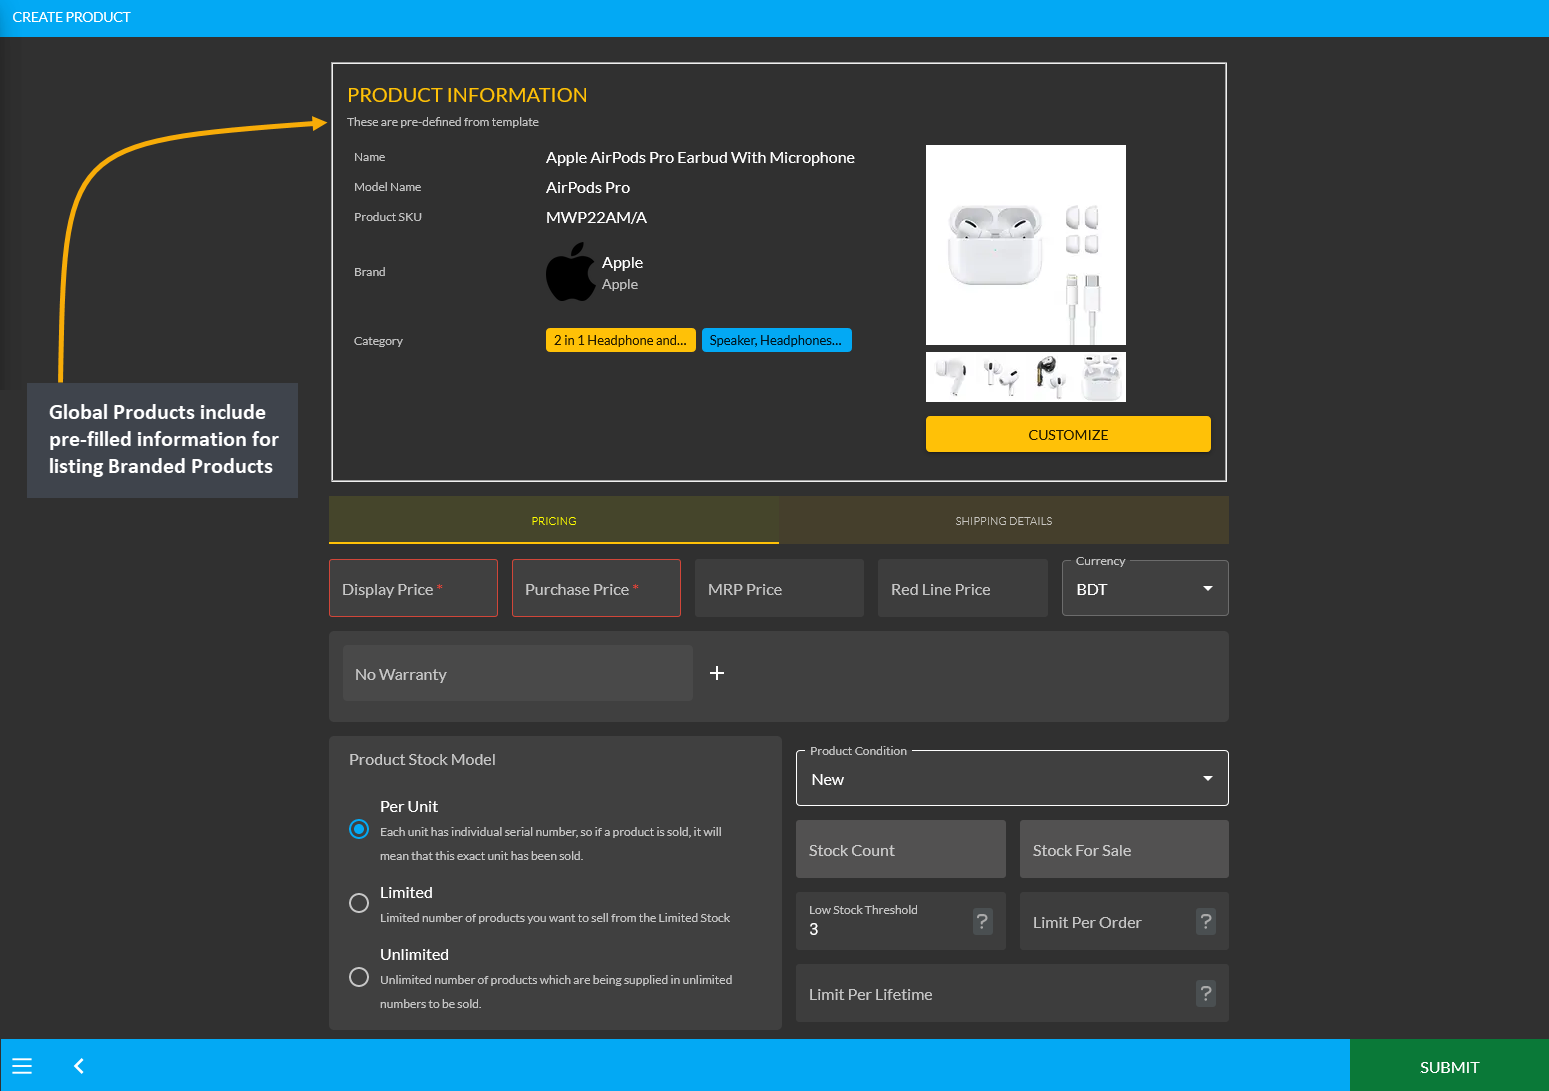Go back using the left chevron icon
This screenshot has width=1549, height=1091.
79,1066
